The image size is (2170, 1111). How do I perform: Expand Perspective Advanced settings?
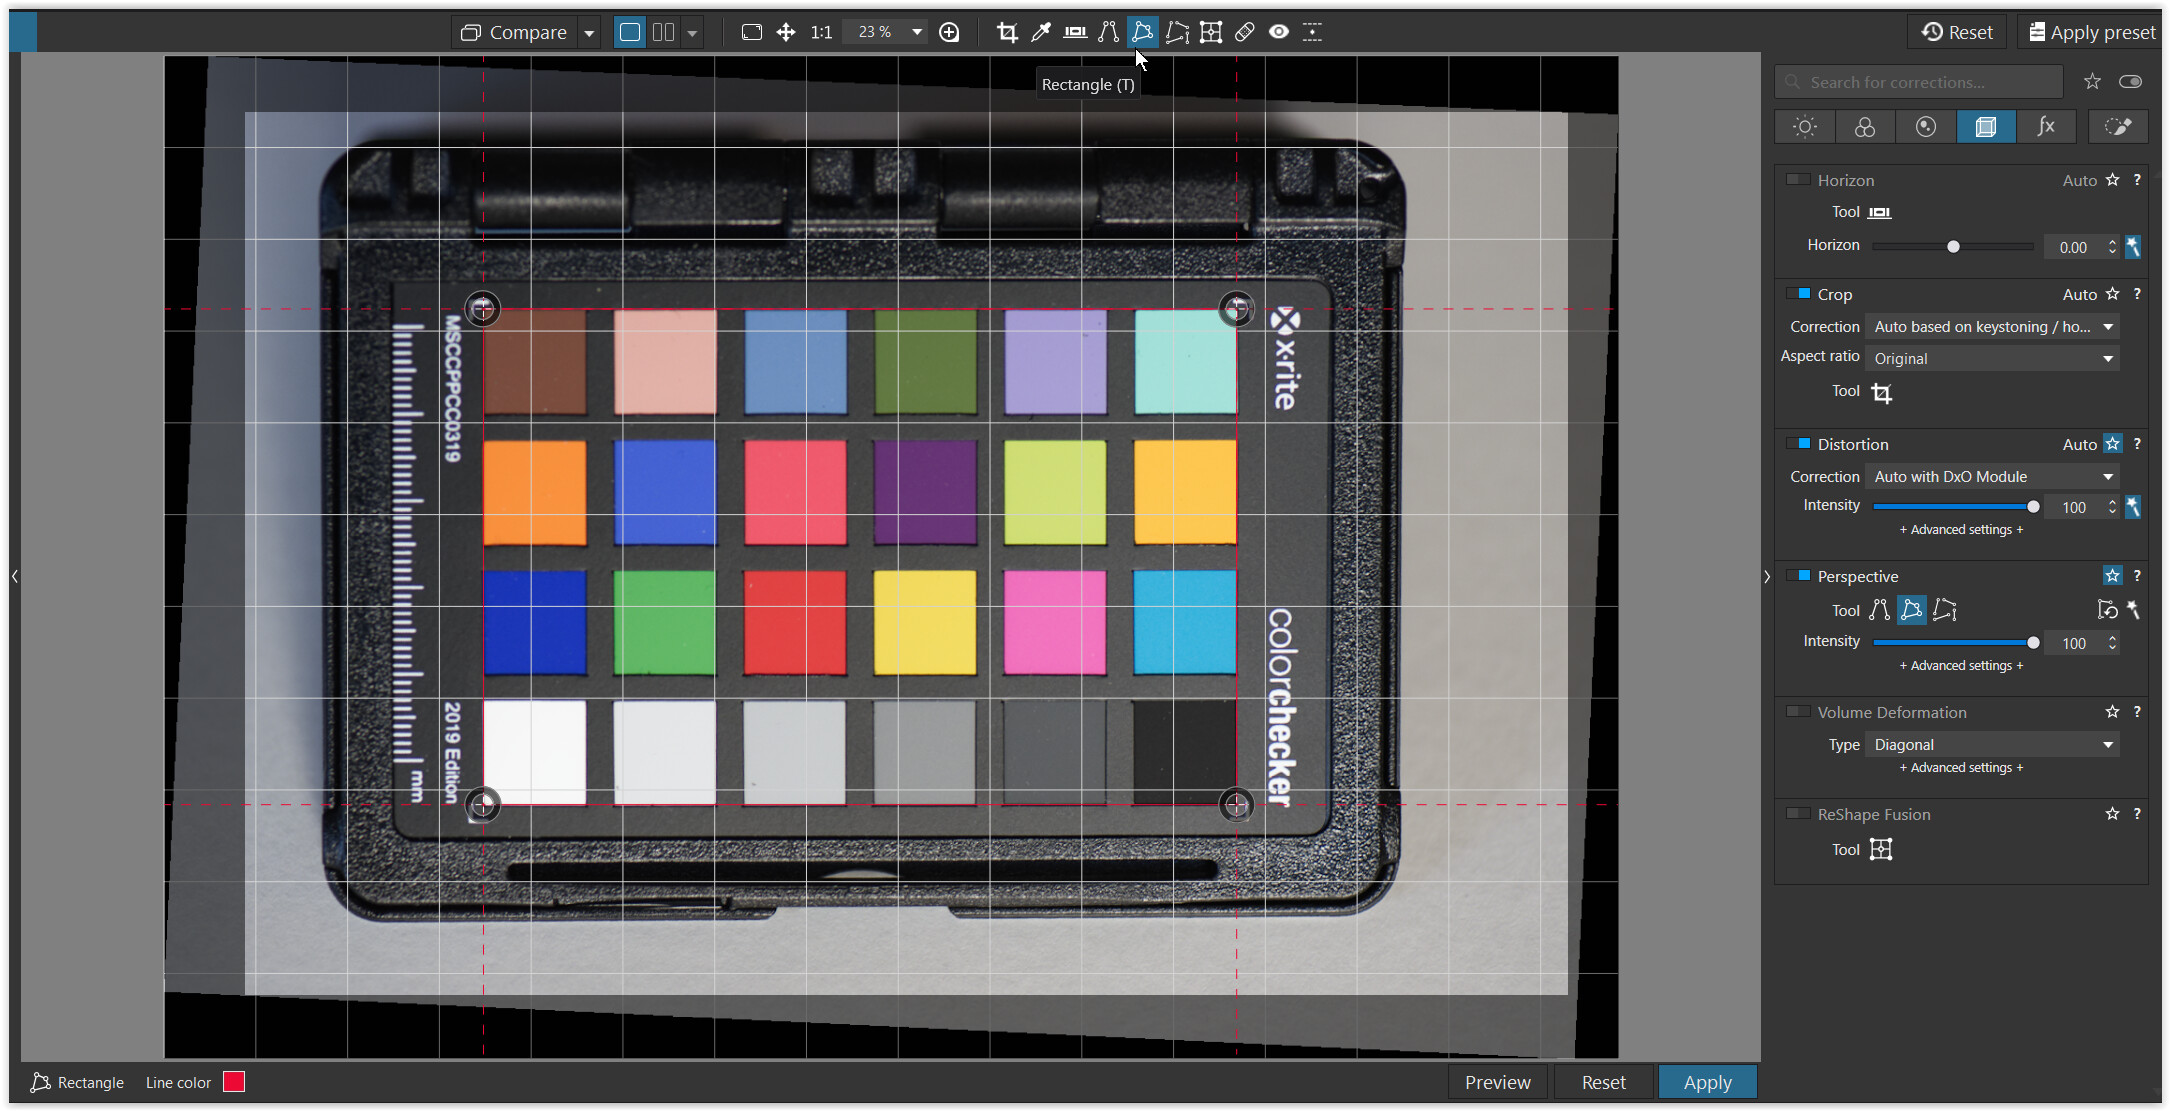1961,666
